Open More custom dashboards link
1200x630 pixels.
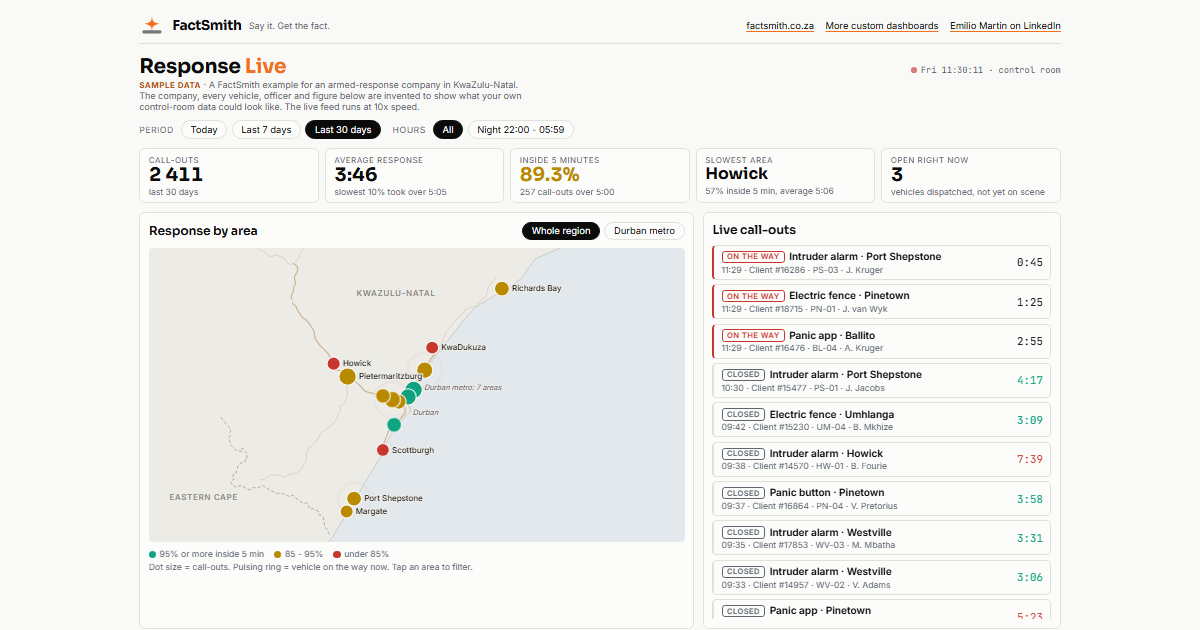[x=882, y=26]
